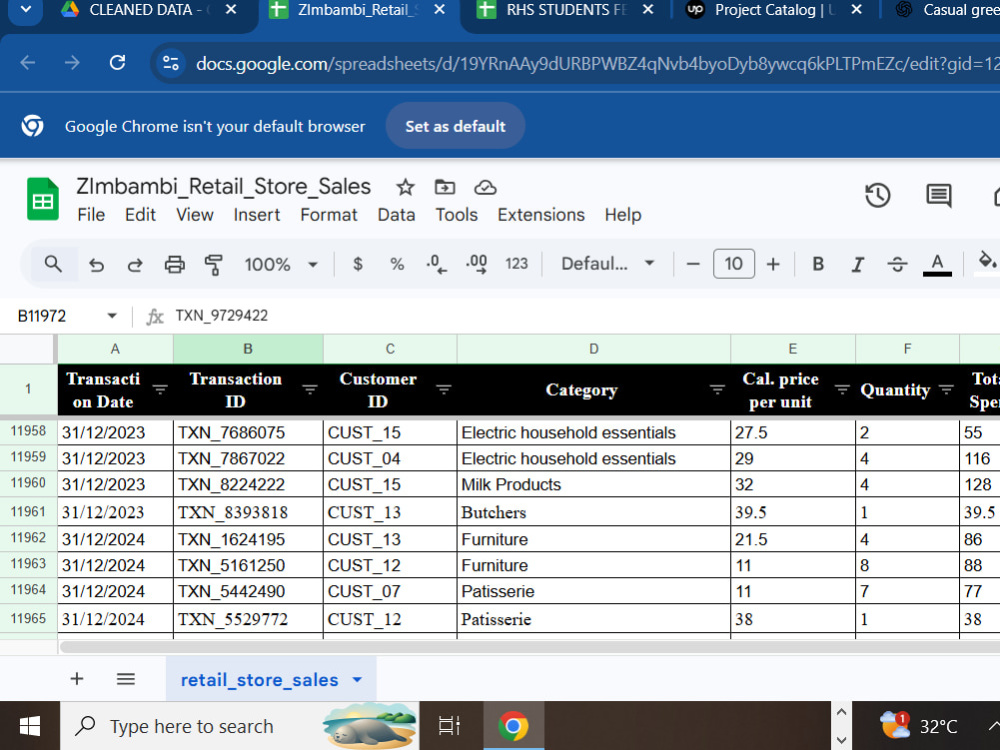
Task: Open the View menu
Action: coord(195,215)
